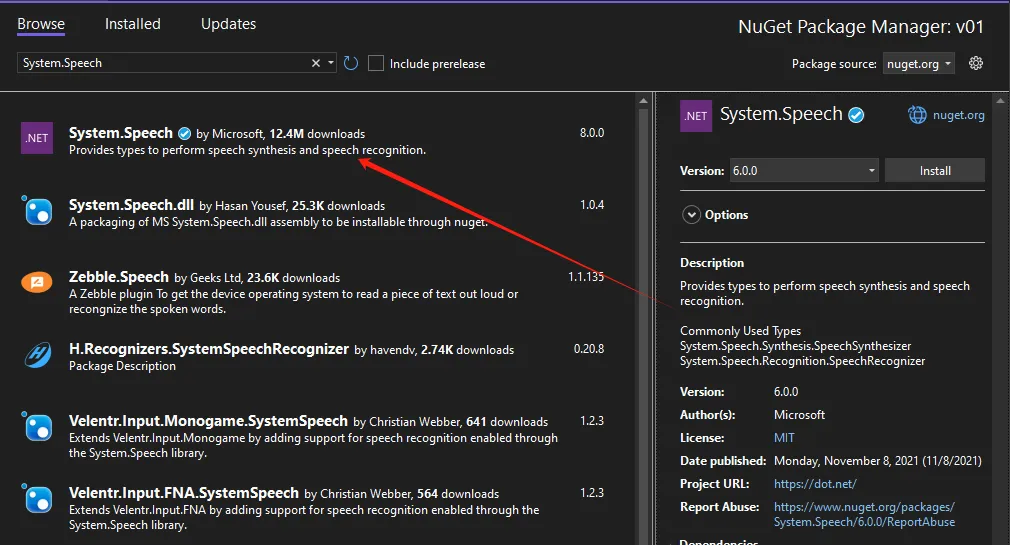Click up arrow on detail panel scrollbar

(x=1000, y=100)
